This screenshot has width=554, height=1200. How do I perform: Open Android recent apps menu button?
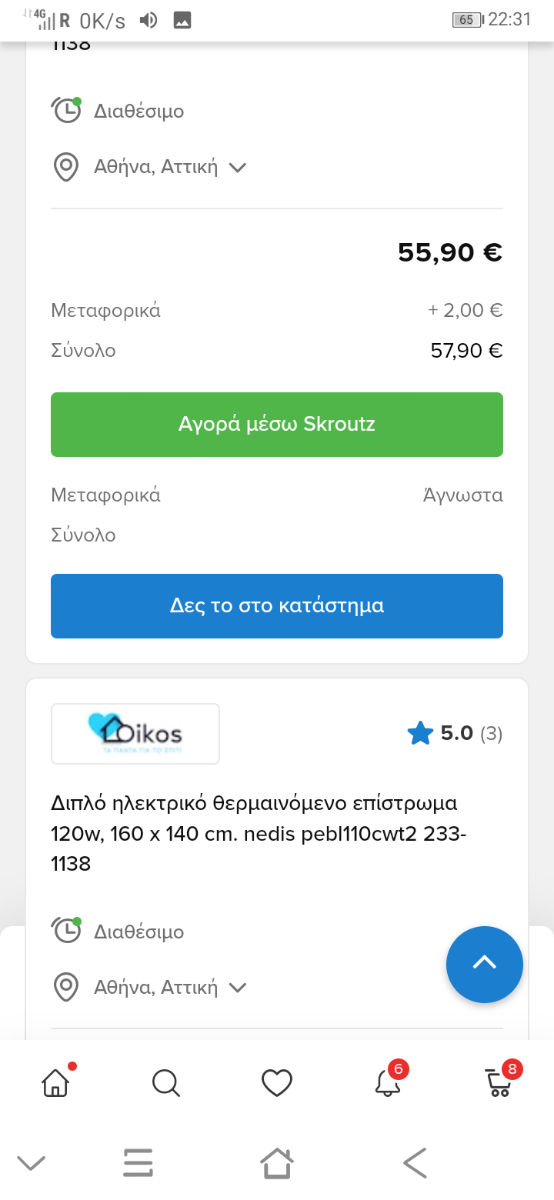(x=138, y=1162)
